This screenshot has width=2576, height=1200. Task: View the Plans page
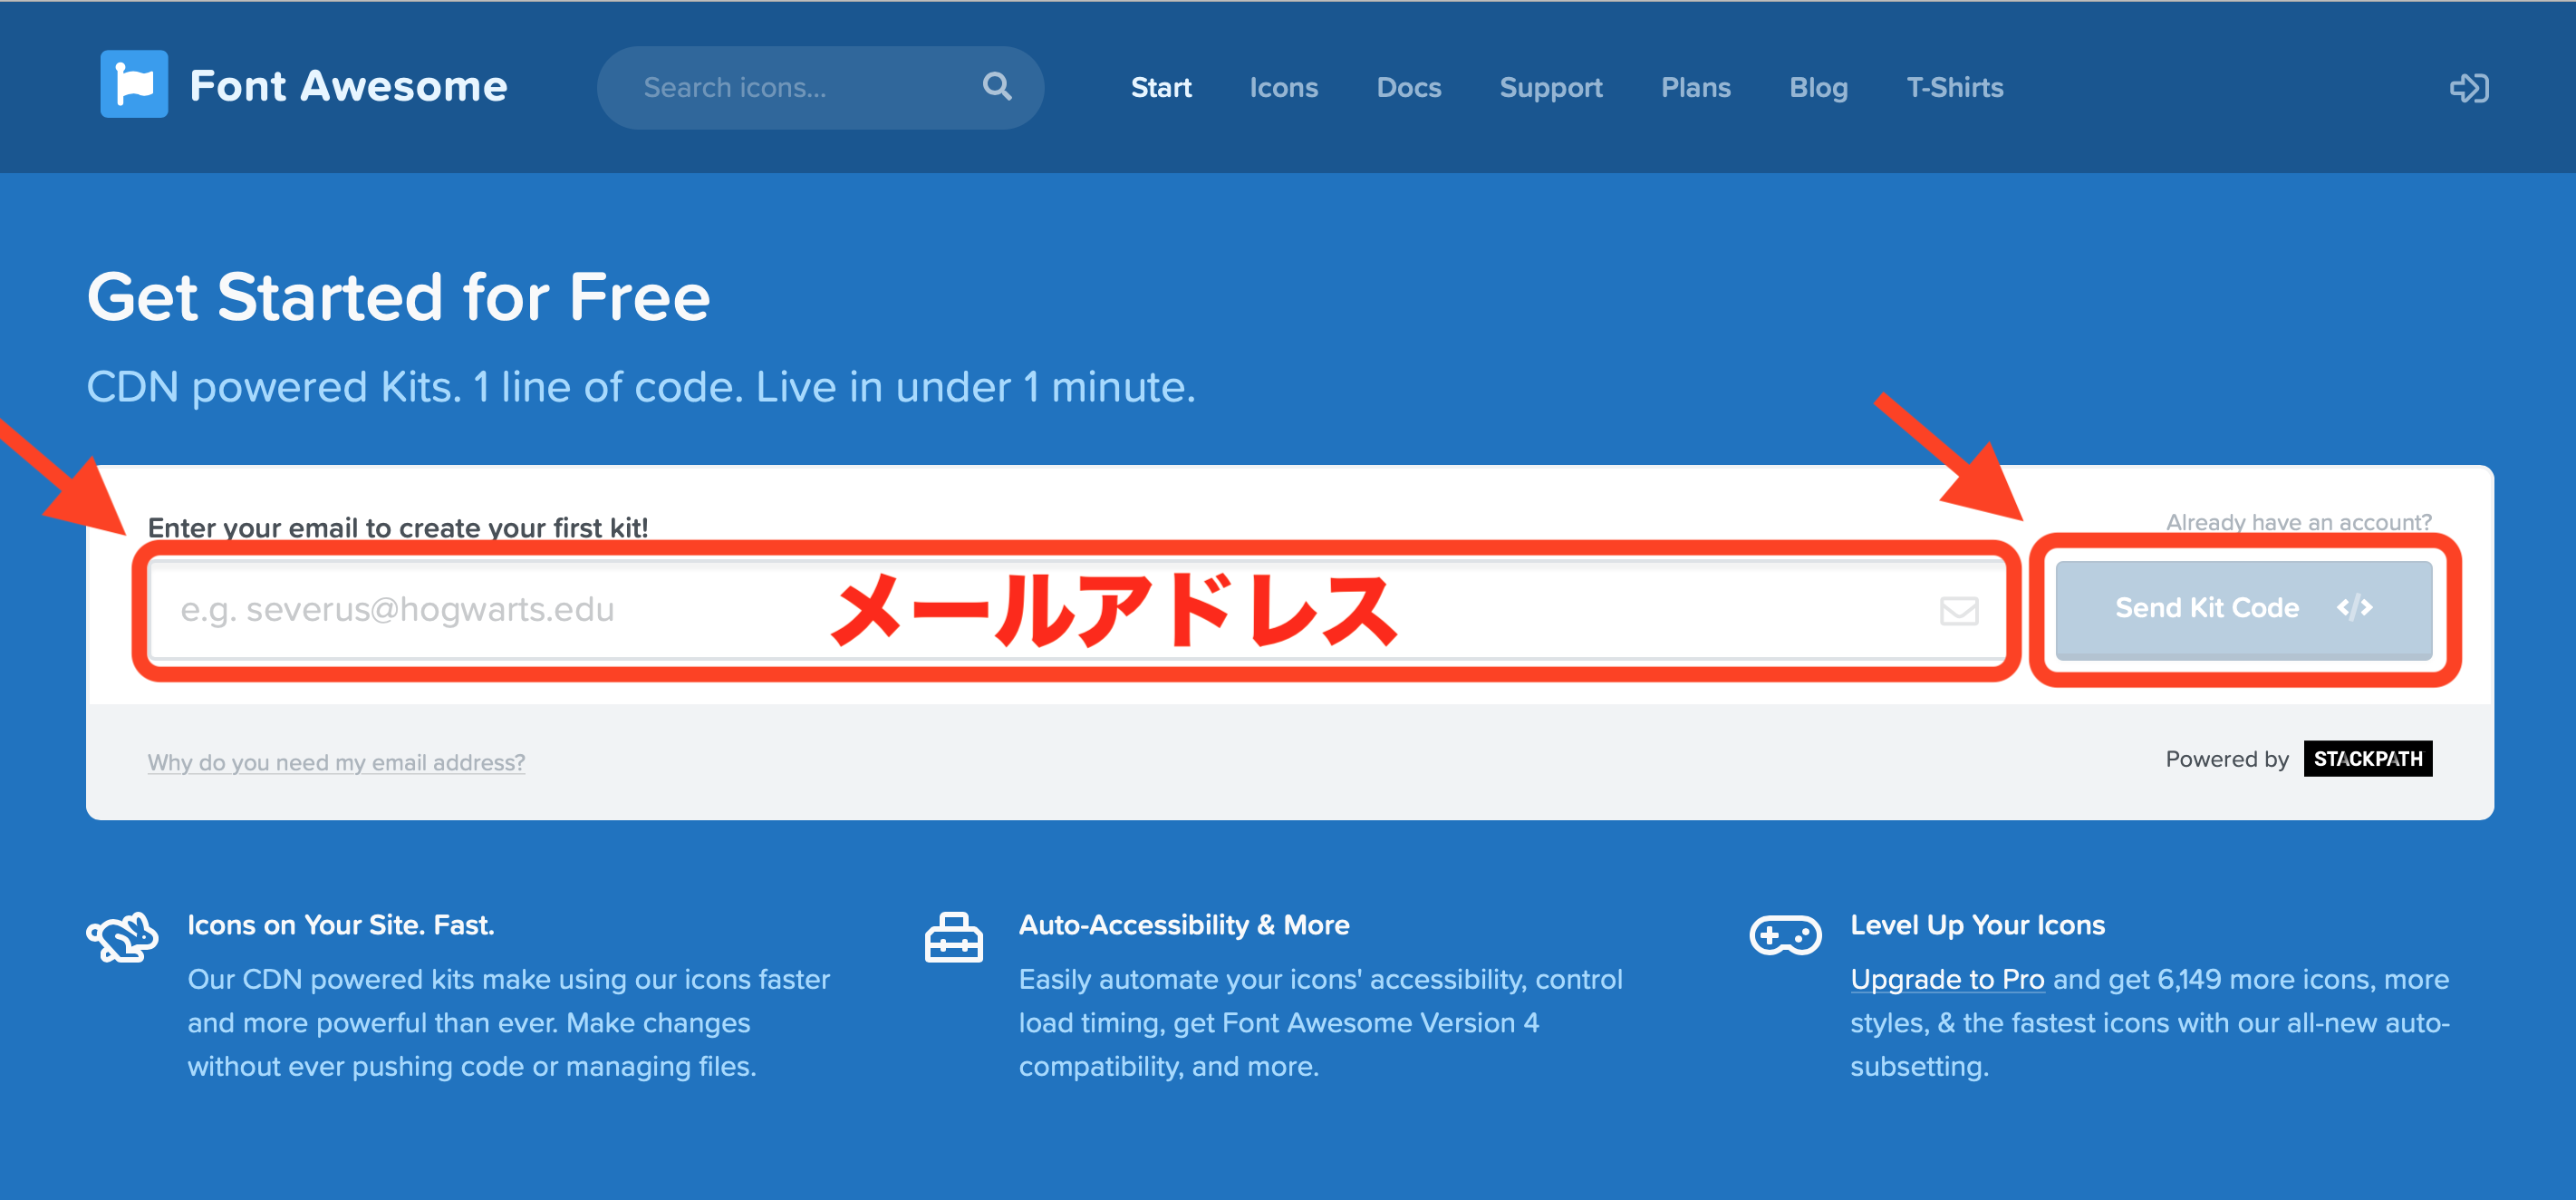[x=1695, y=88]
